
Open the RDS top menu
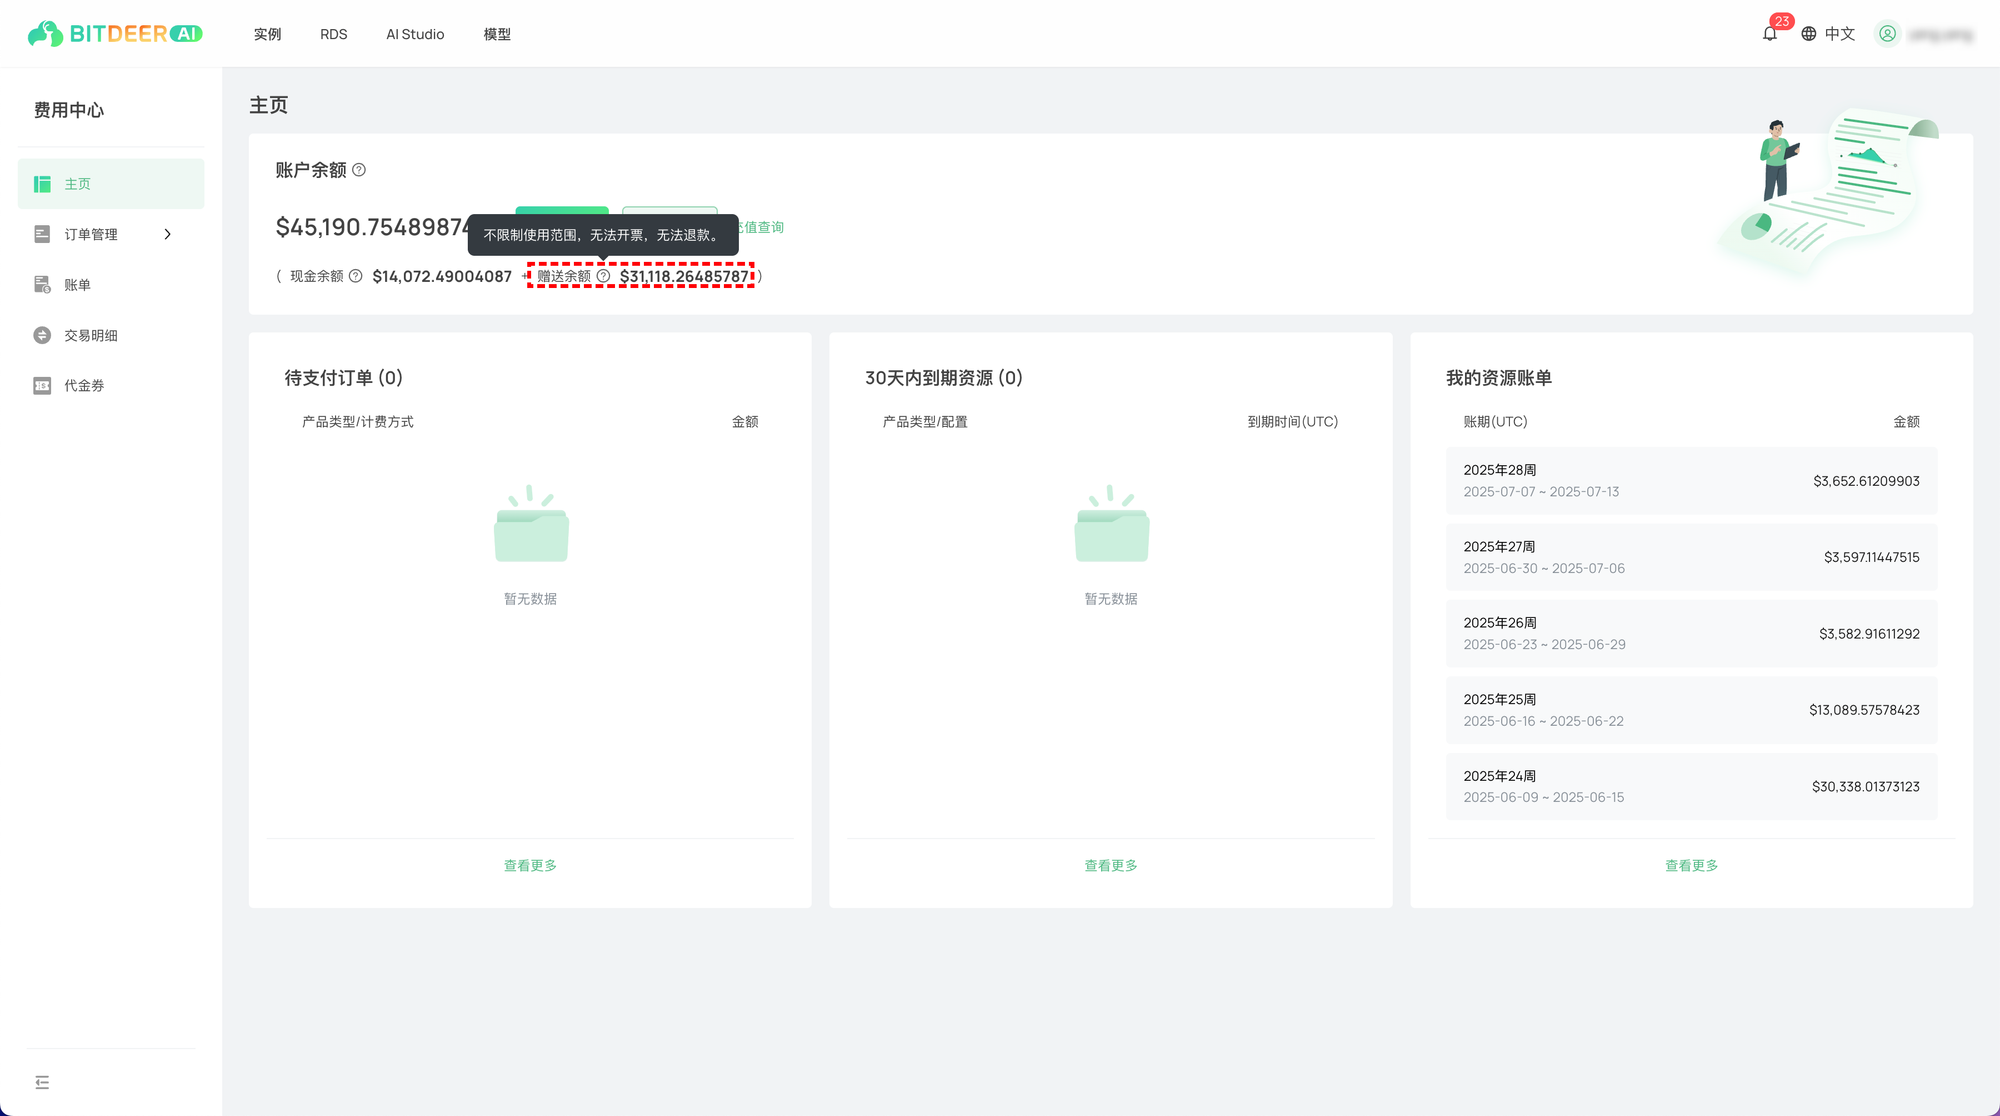pyautogui.click(x=333, y=34)
